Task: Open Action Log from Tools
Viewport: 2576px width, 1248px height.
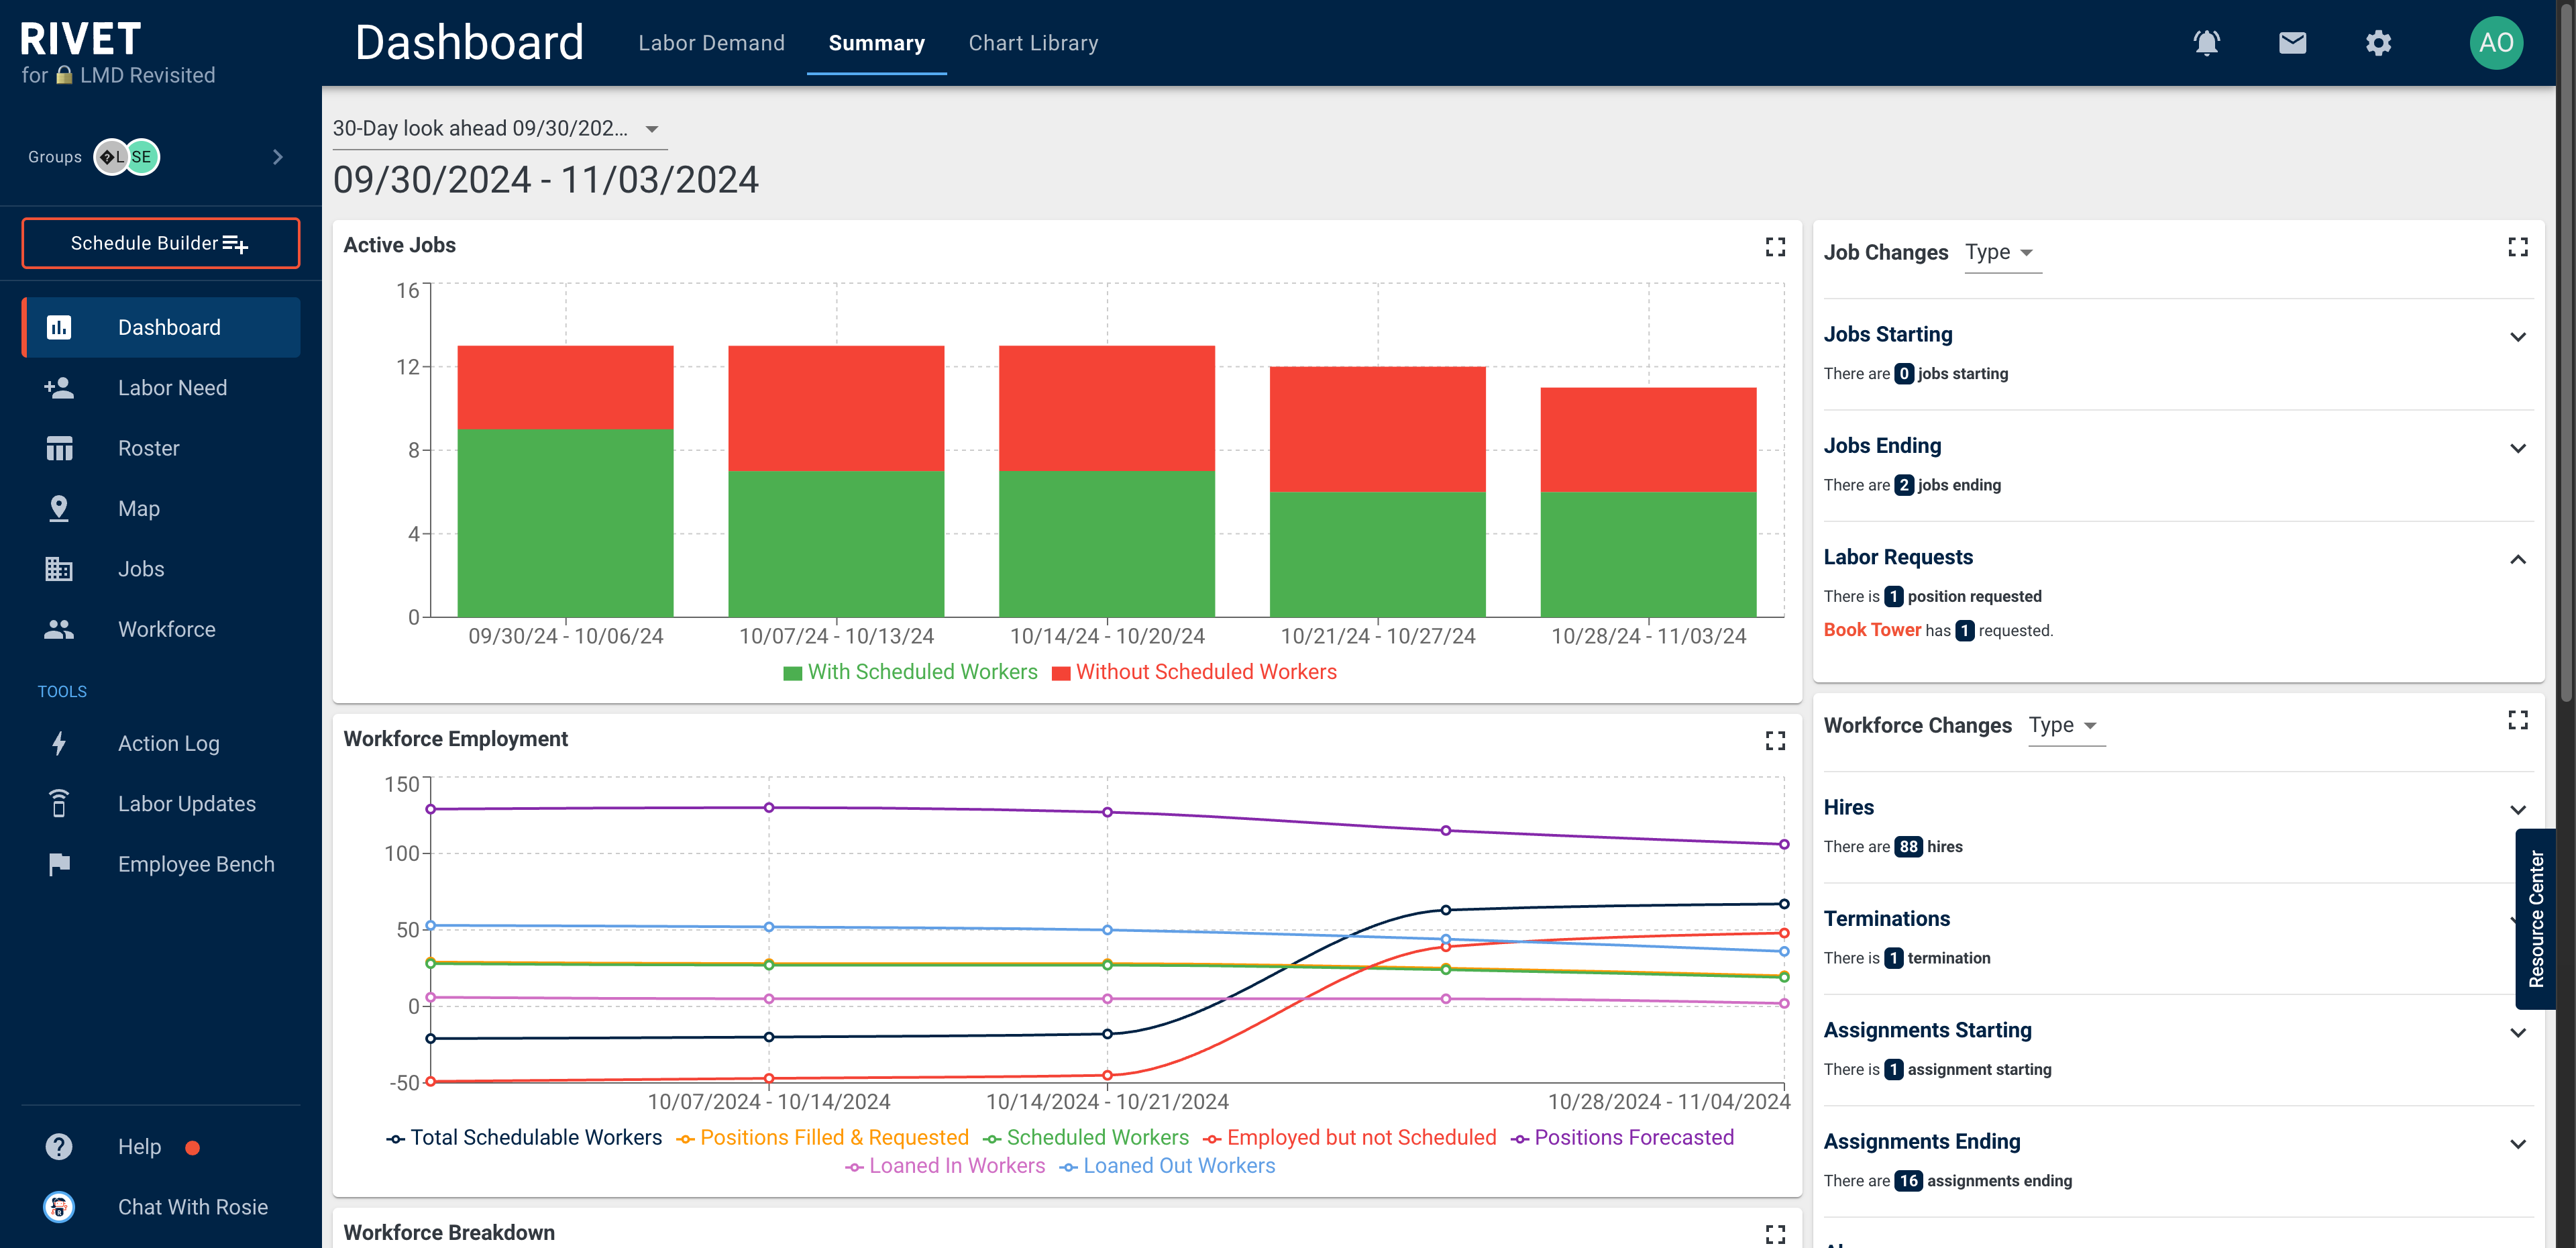Action: (160, 743)
